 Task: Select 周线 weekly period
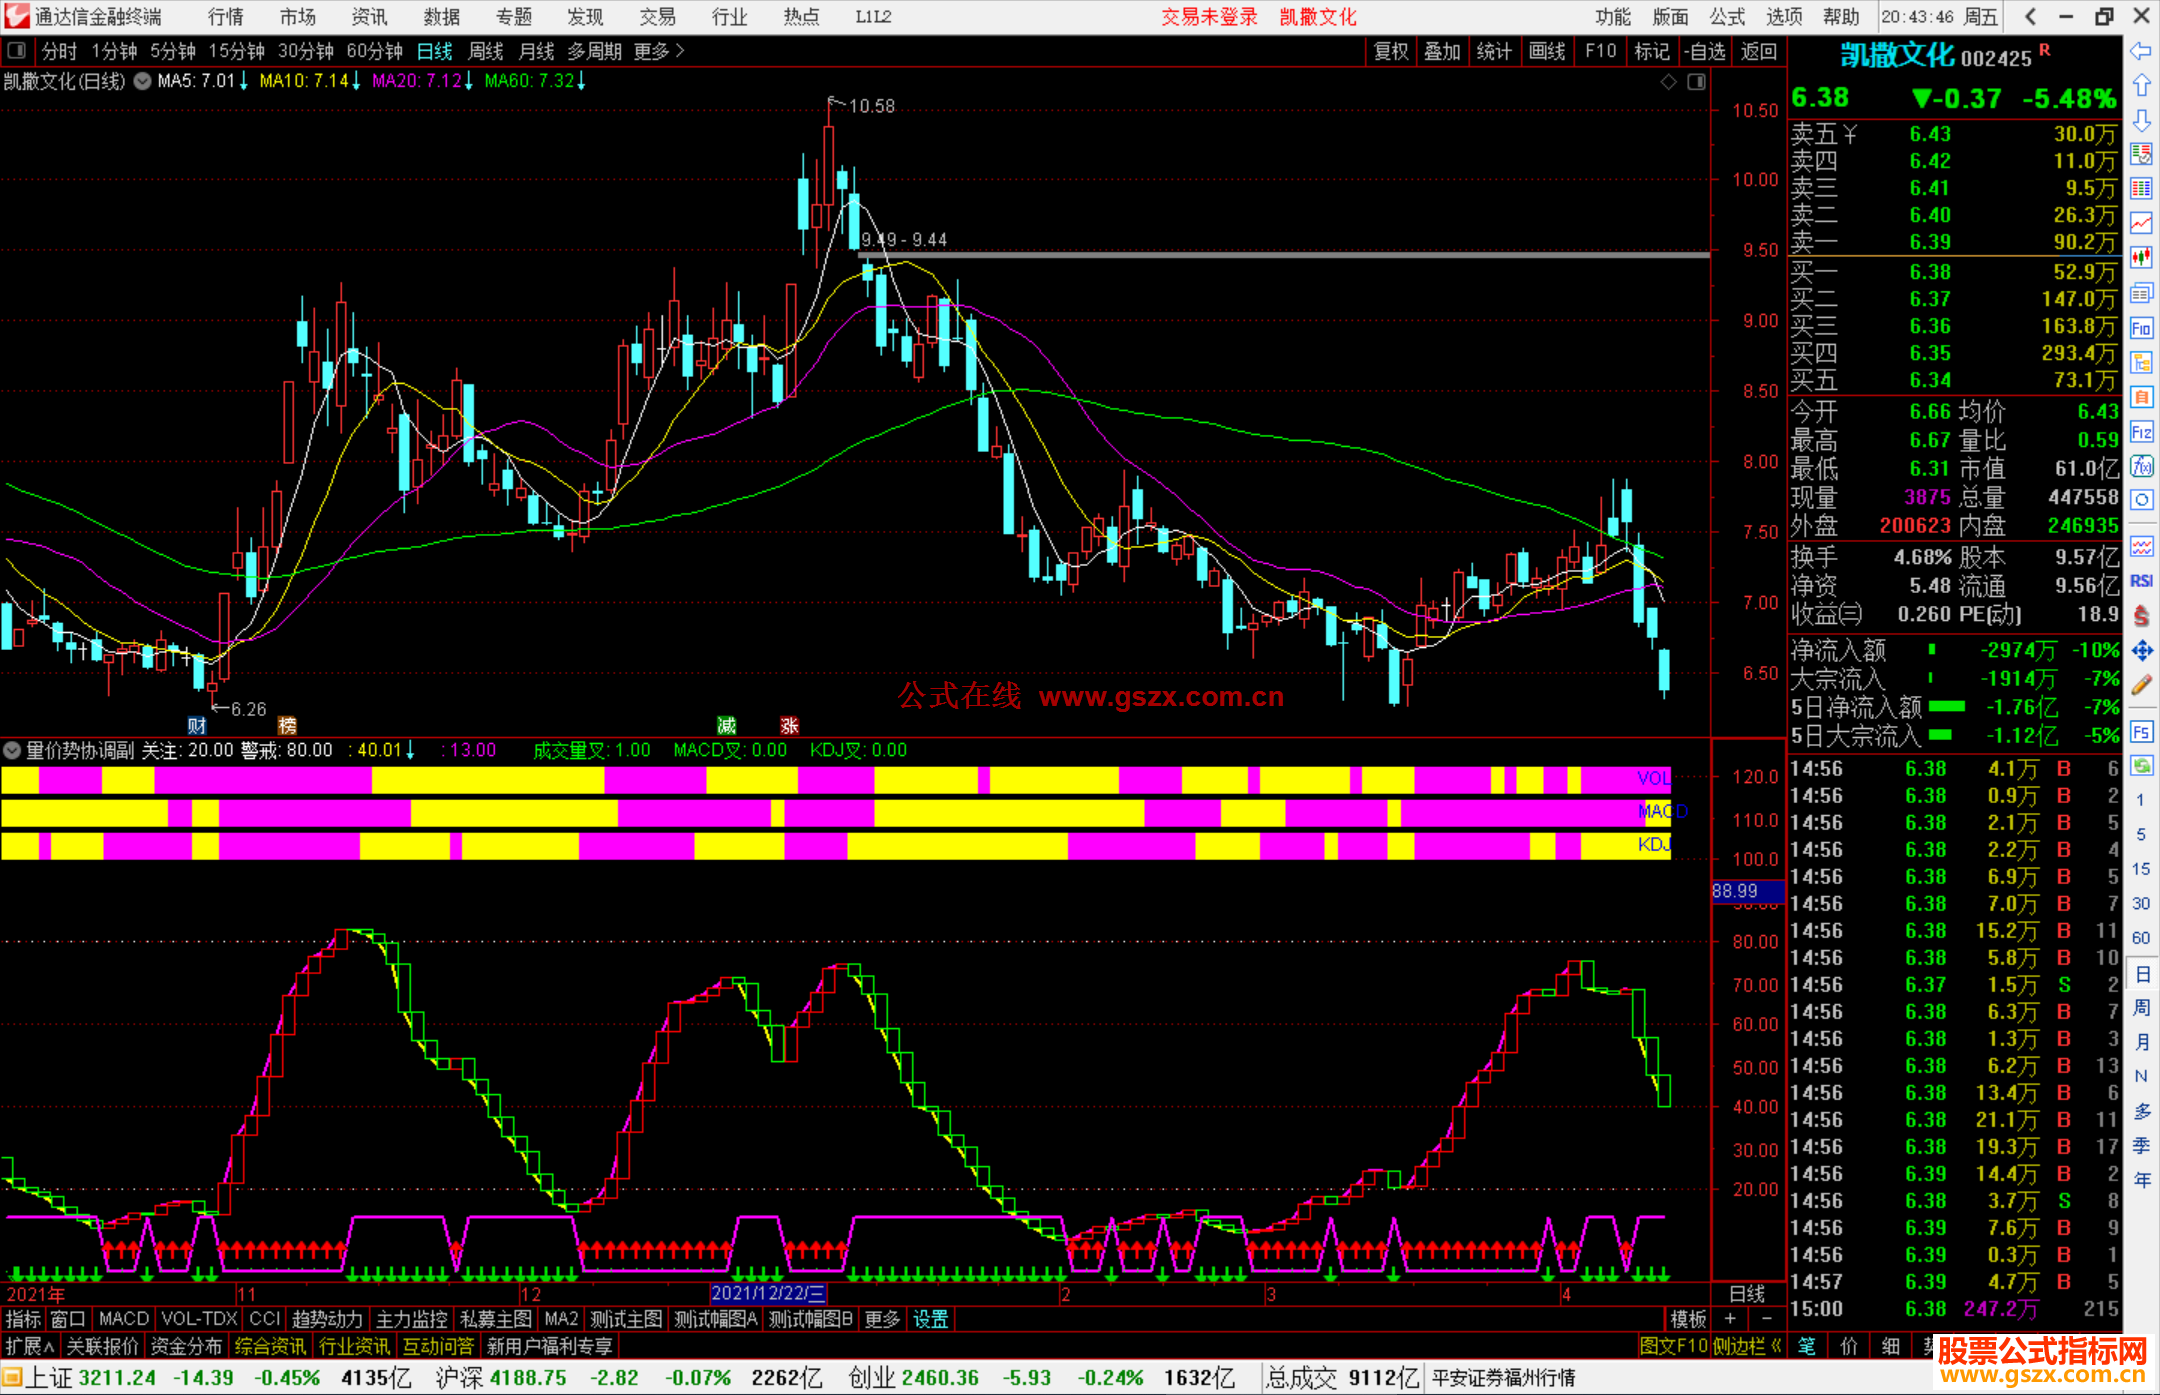pos(486,51)
